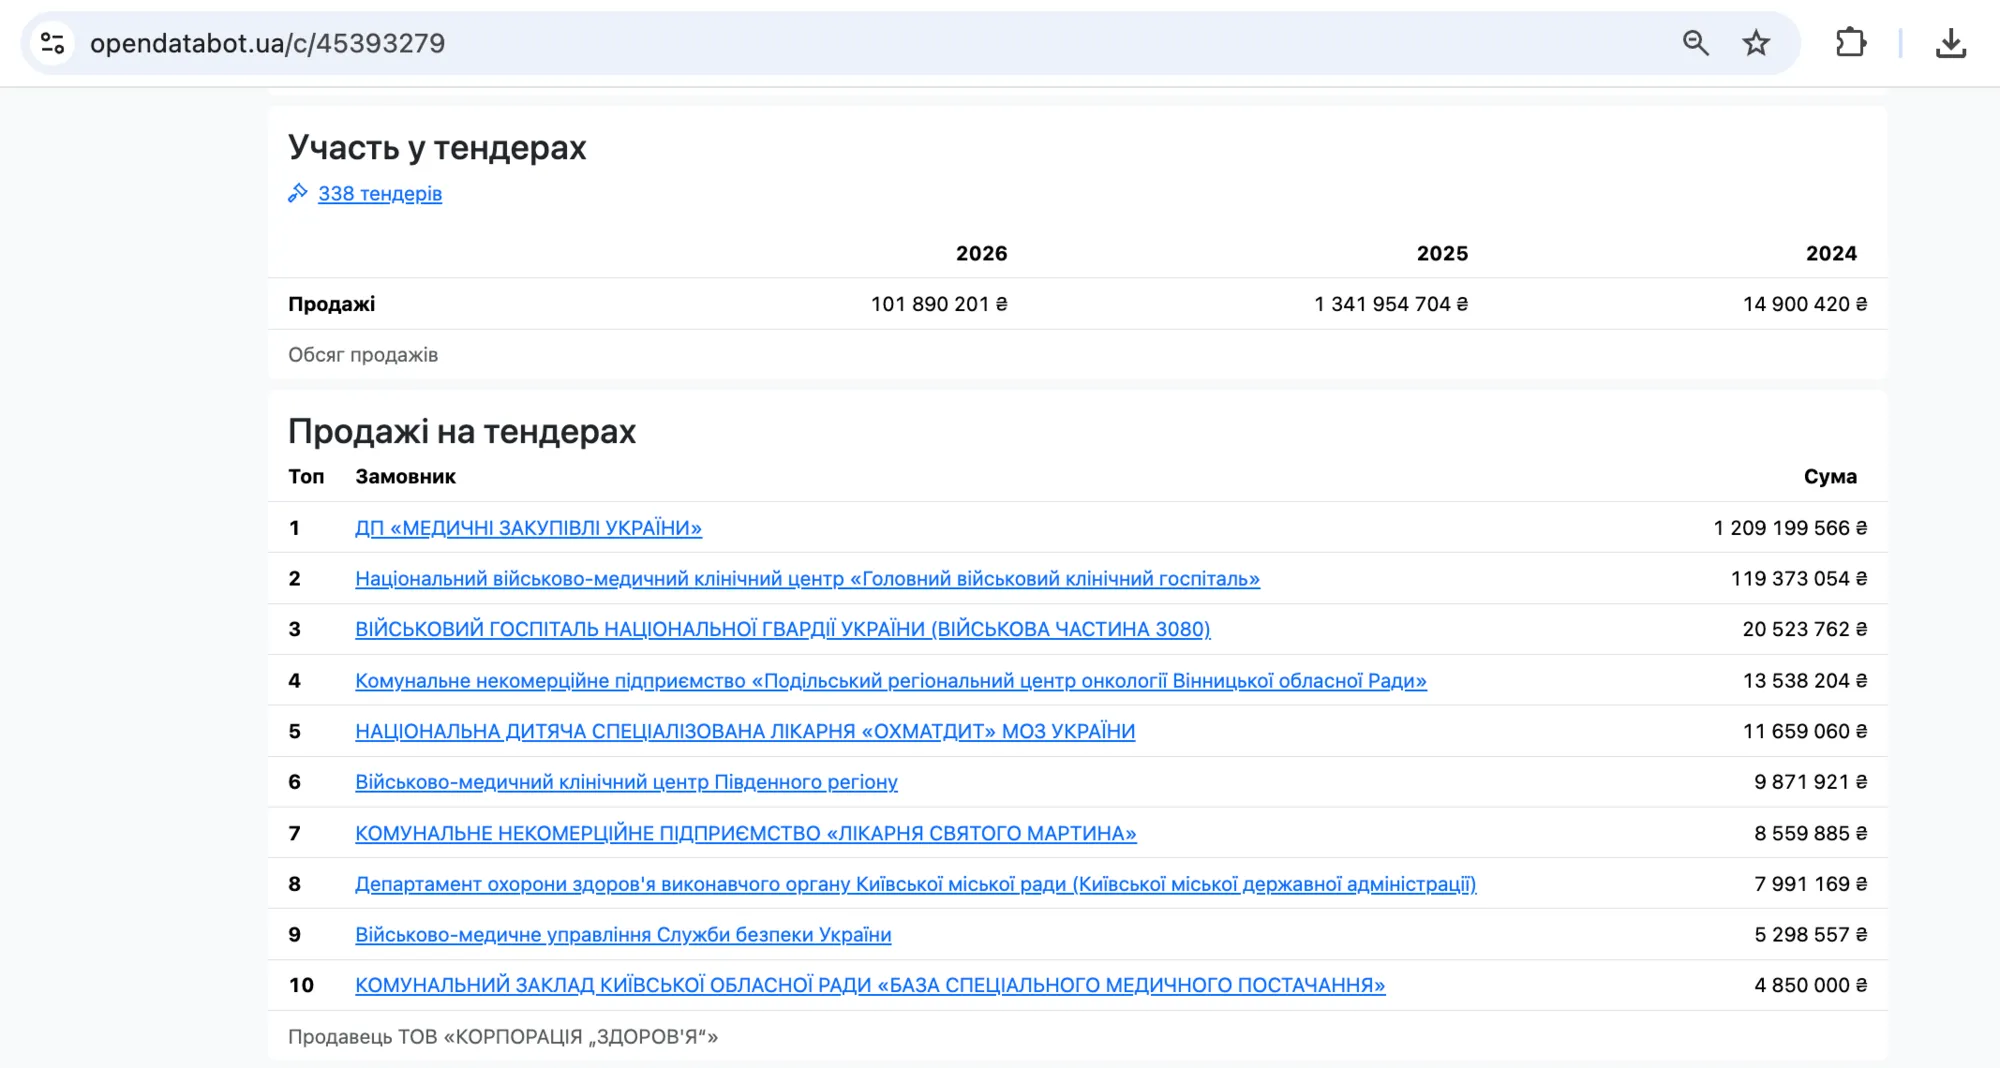Open Подільський регіональний центр онкології link
The width and height of the screenshot is (2000, 1068).
coord(890,681)
